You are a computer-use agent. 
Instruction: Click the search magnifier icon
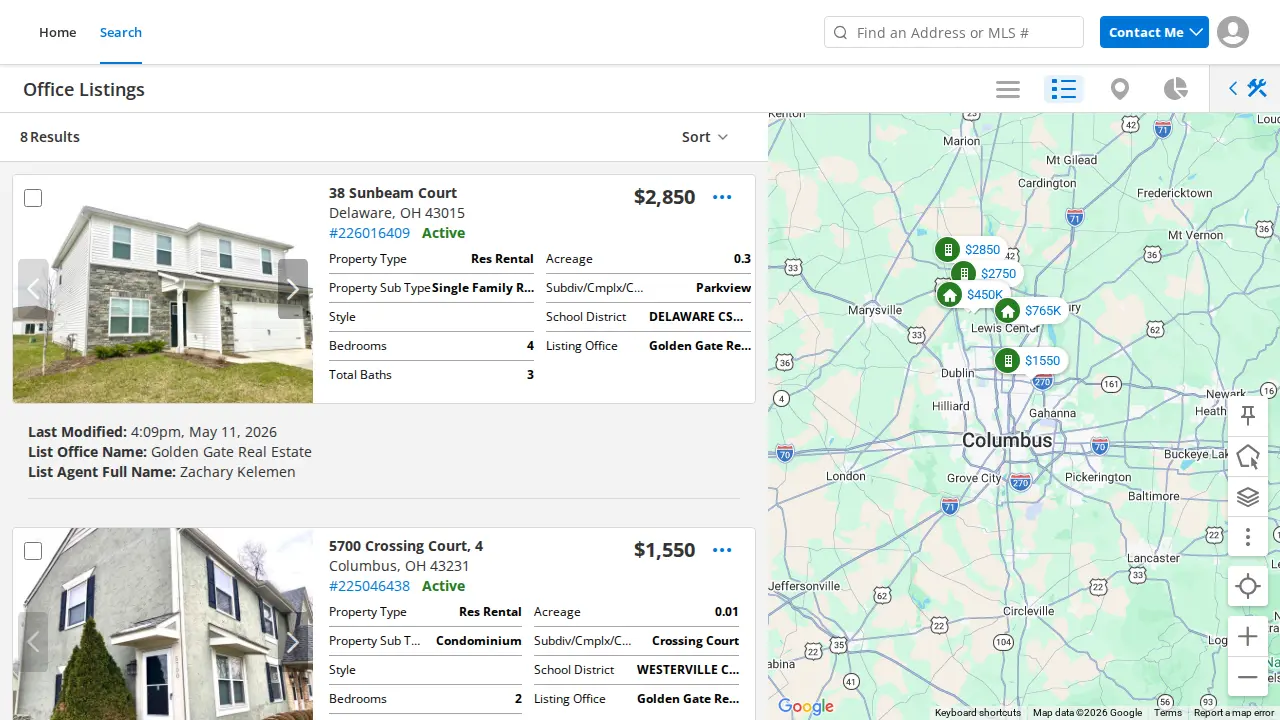point(840,32)
